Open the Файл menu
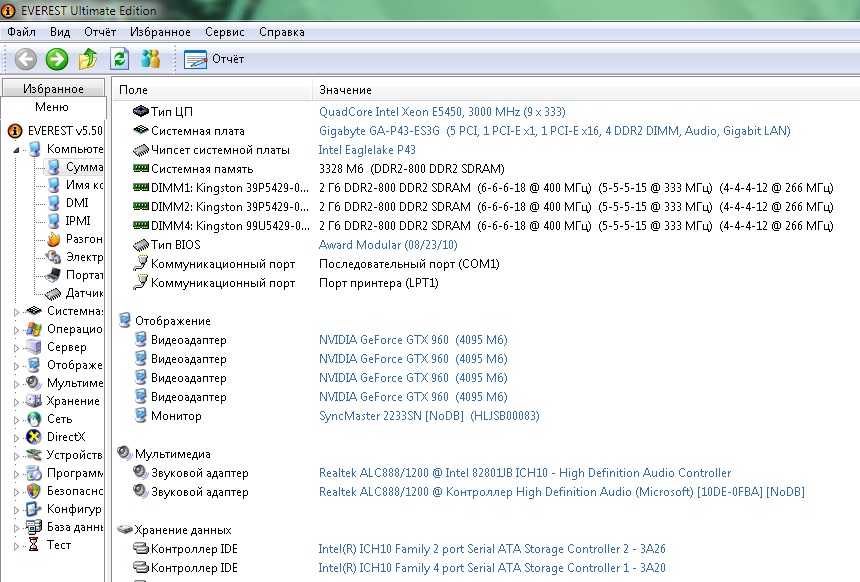The height and width of the screenshot is (582, 860). coord(21,32)
